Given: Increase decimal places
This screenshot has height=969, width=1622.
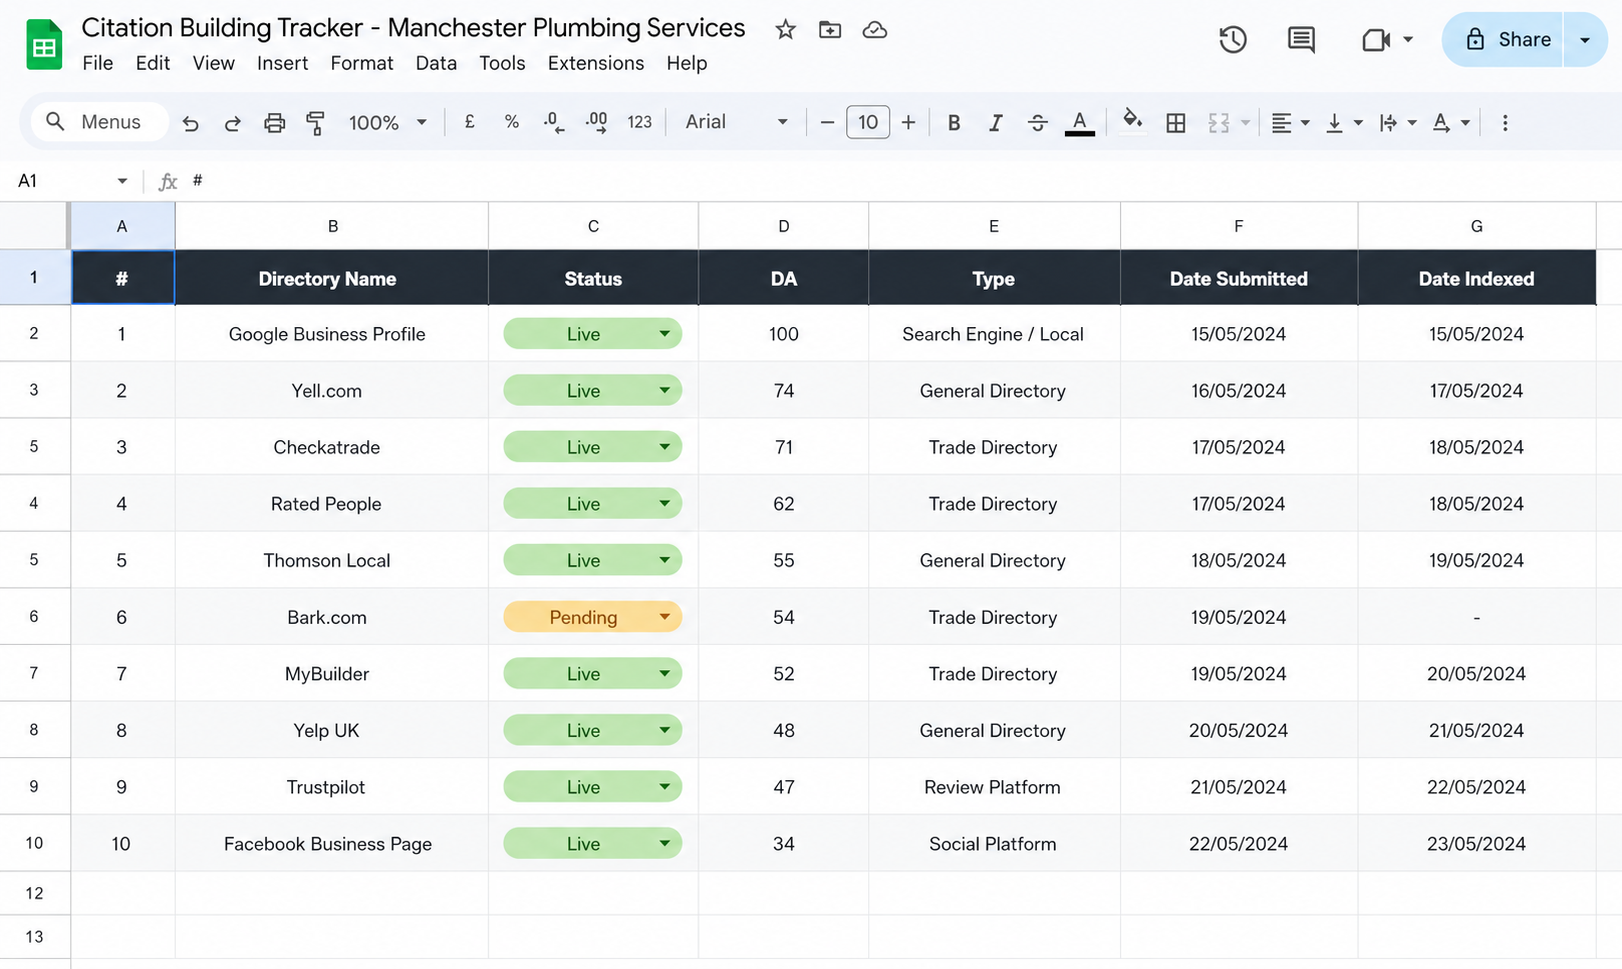Looking at the screenshot, I should [x=596, y=122].
